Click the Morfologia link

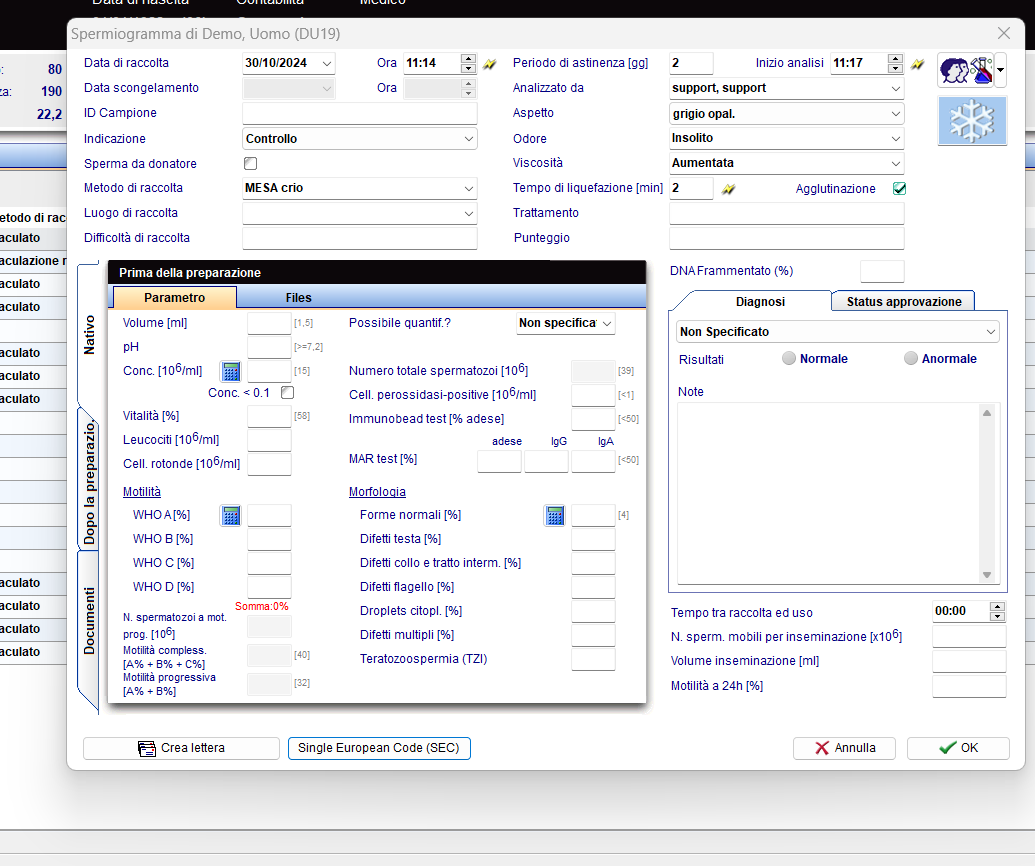click(377, 492)
